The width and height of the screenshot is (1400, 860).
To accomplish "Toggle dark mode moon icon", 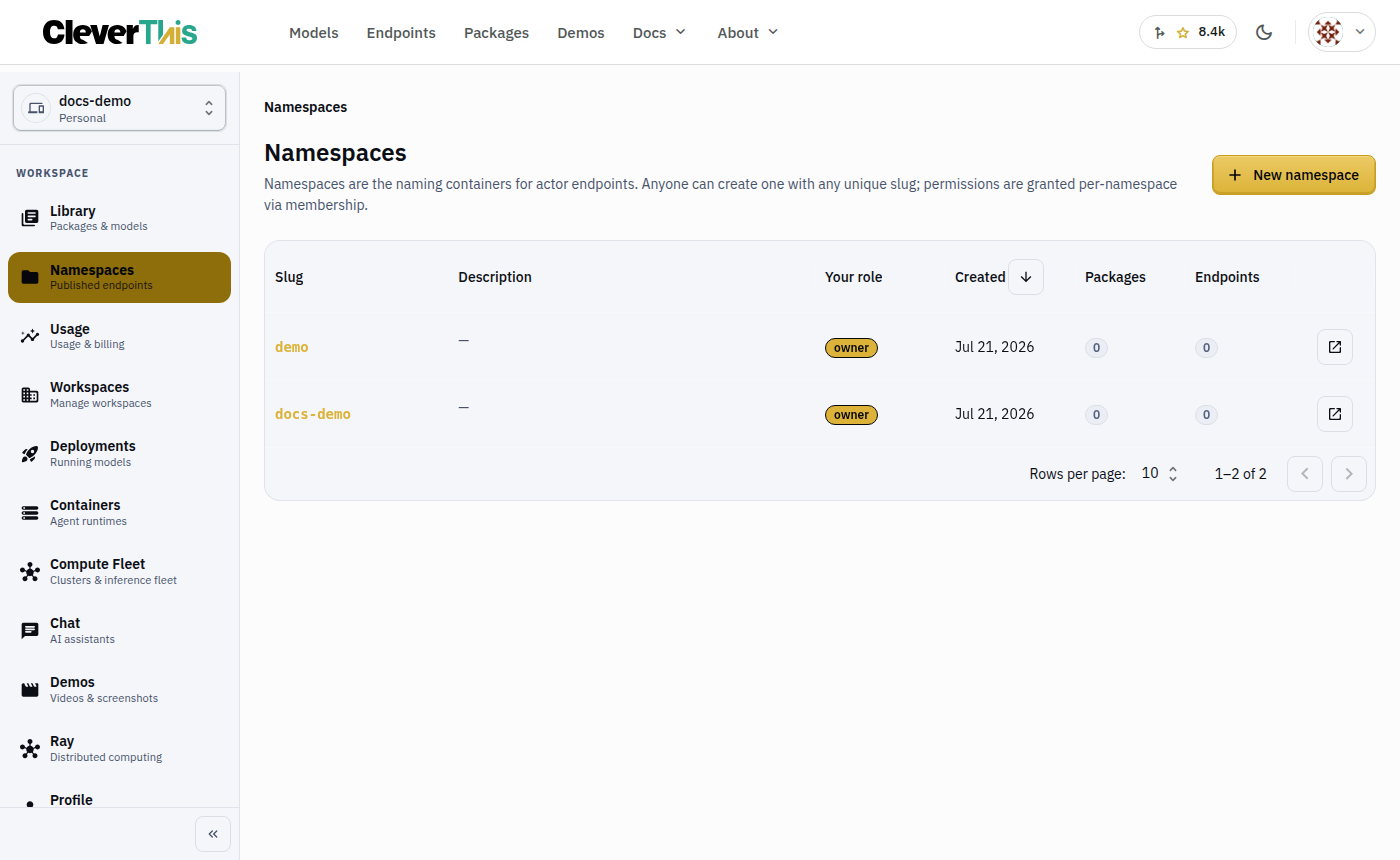I will [x=1264, y=32].
